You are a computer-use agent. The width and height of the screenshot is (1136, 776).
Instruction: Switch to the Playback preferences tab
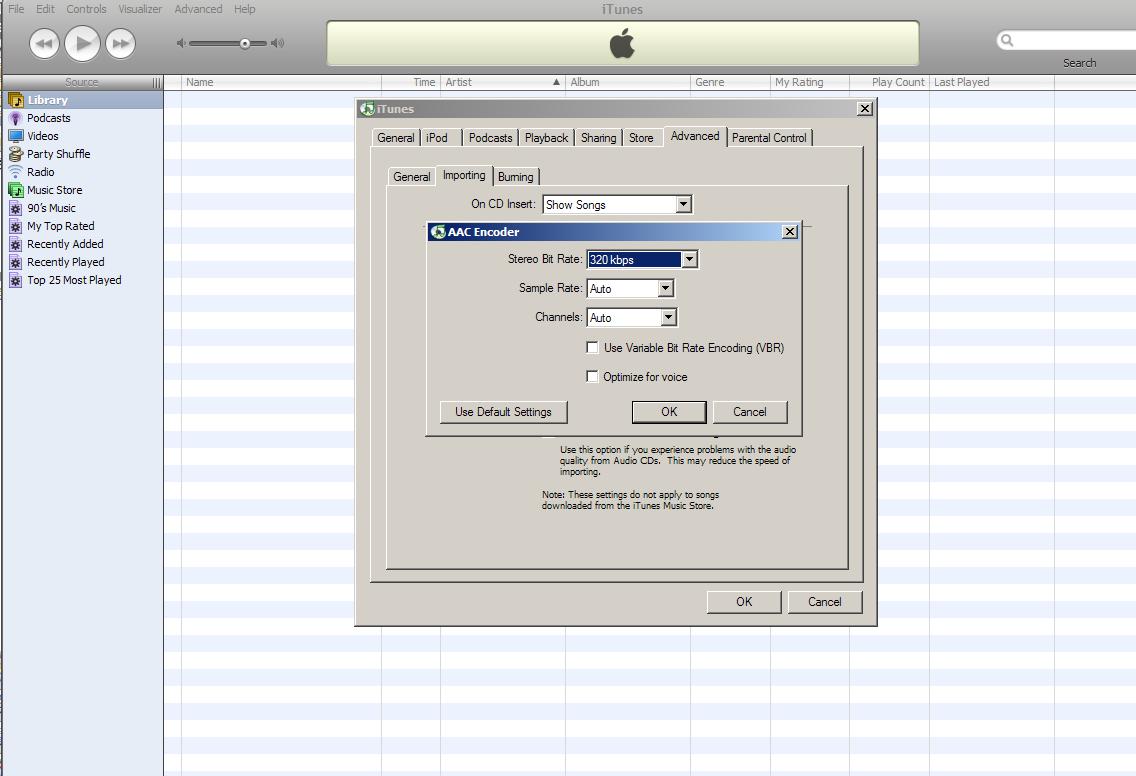point(546,138)
